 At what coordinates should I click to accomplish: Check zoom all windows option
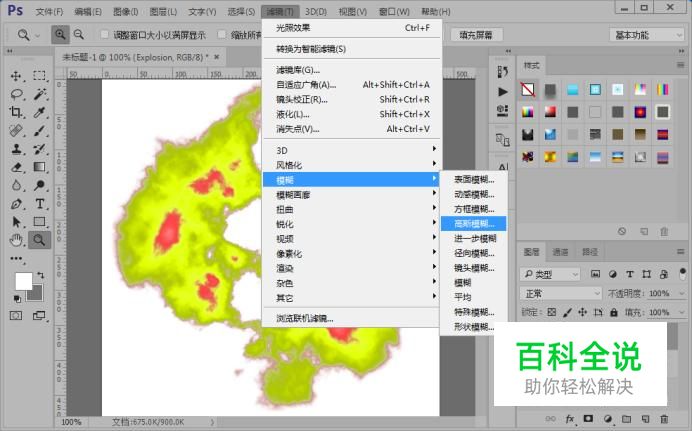[222, 34]
